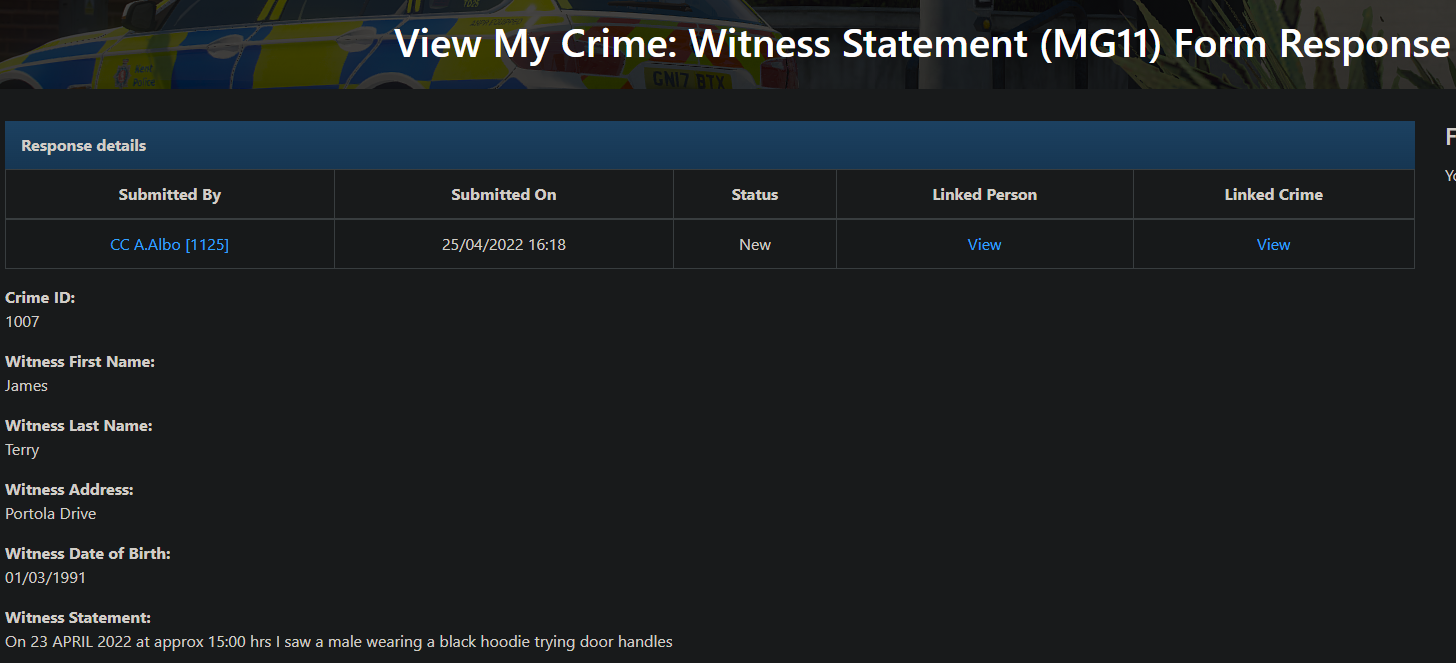Click the submitted date 25/04/2022 16:18
The height and width of the screenshot is (663, 1456).
(503, 244)
